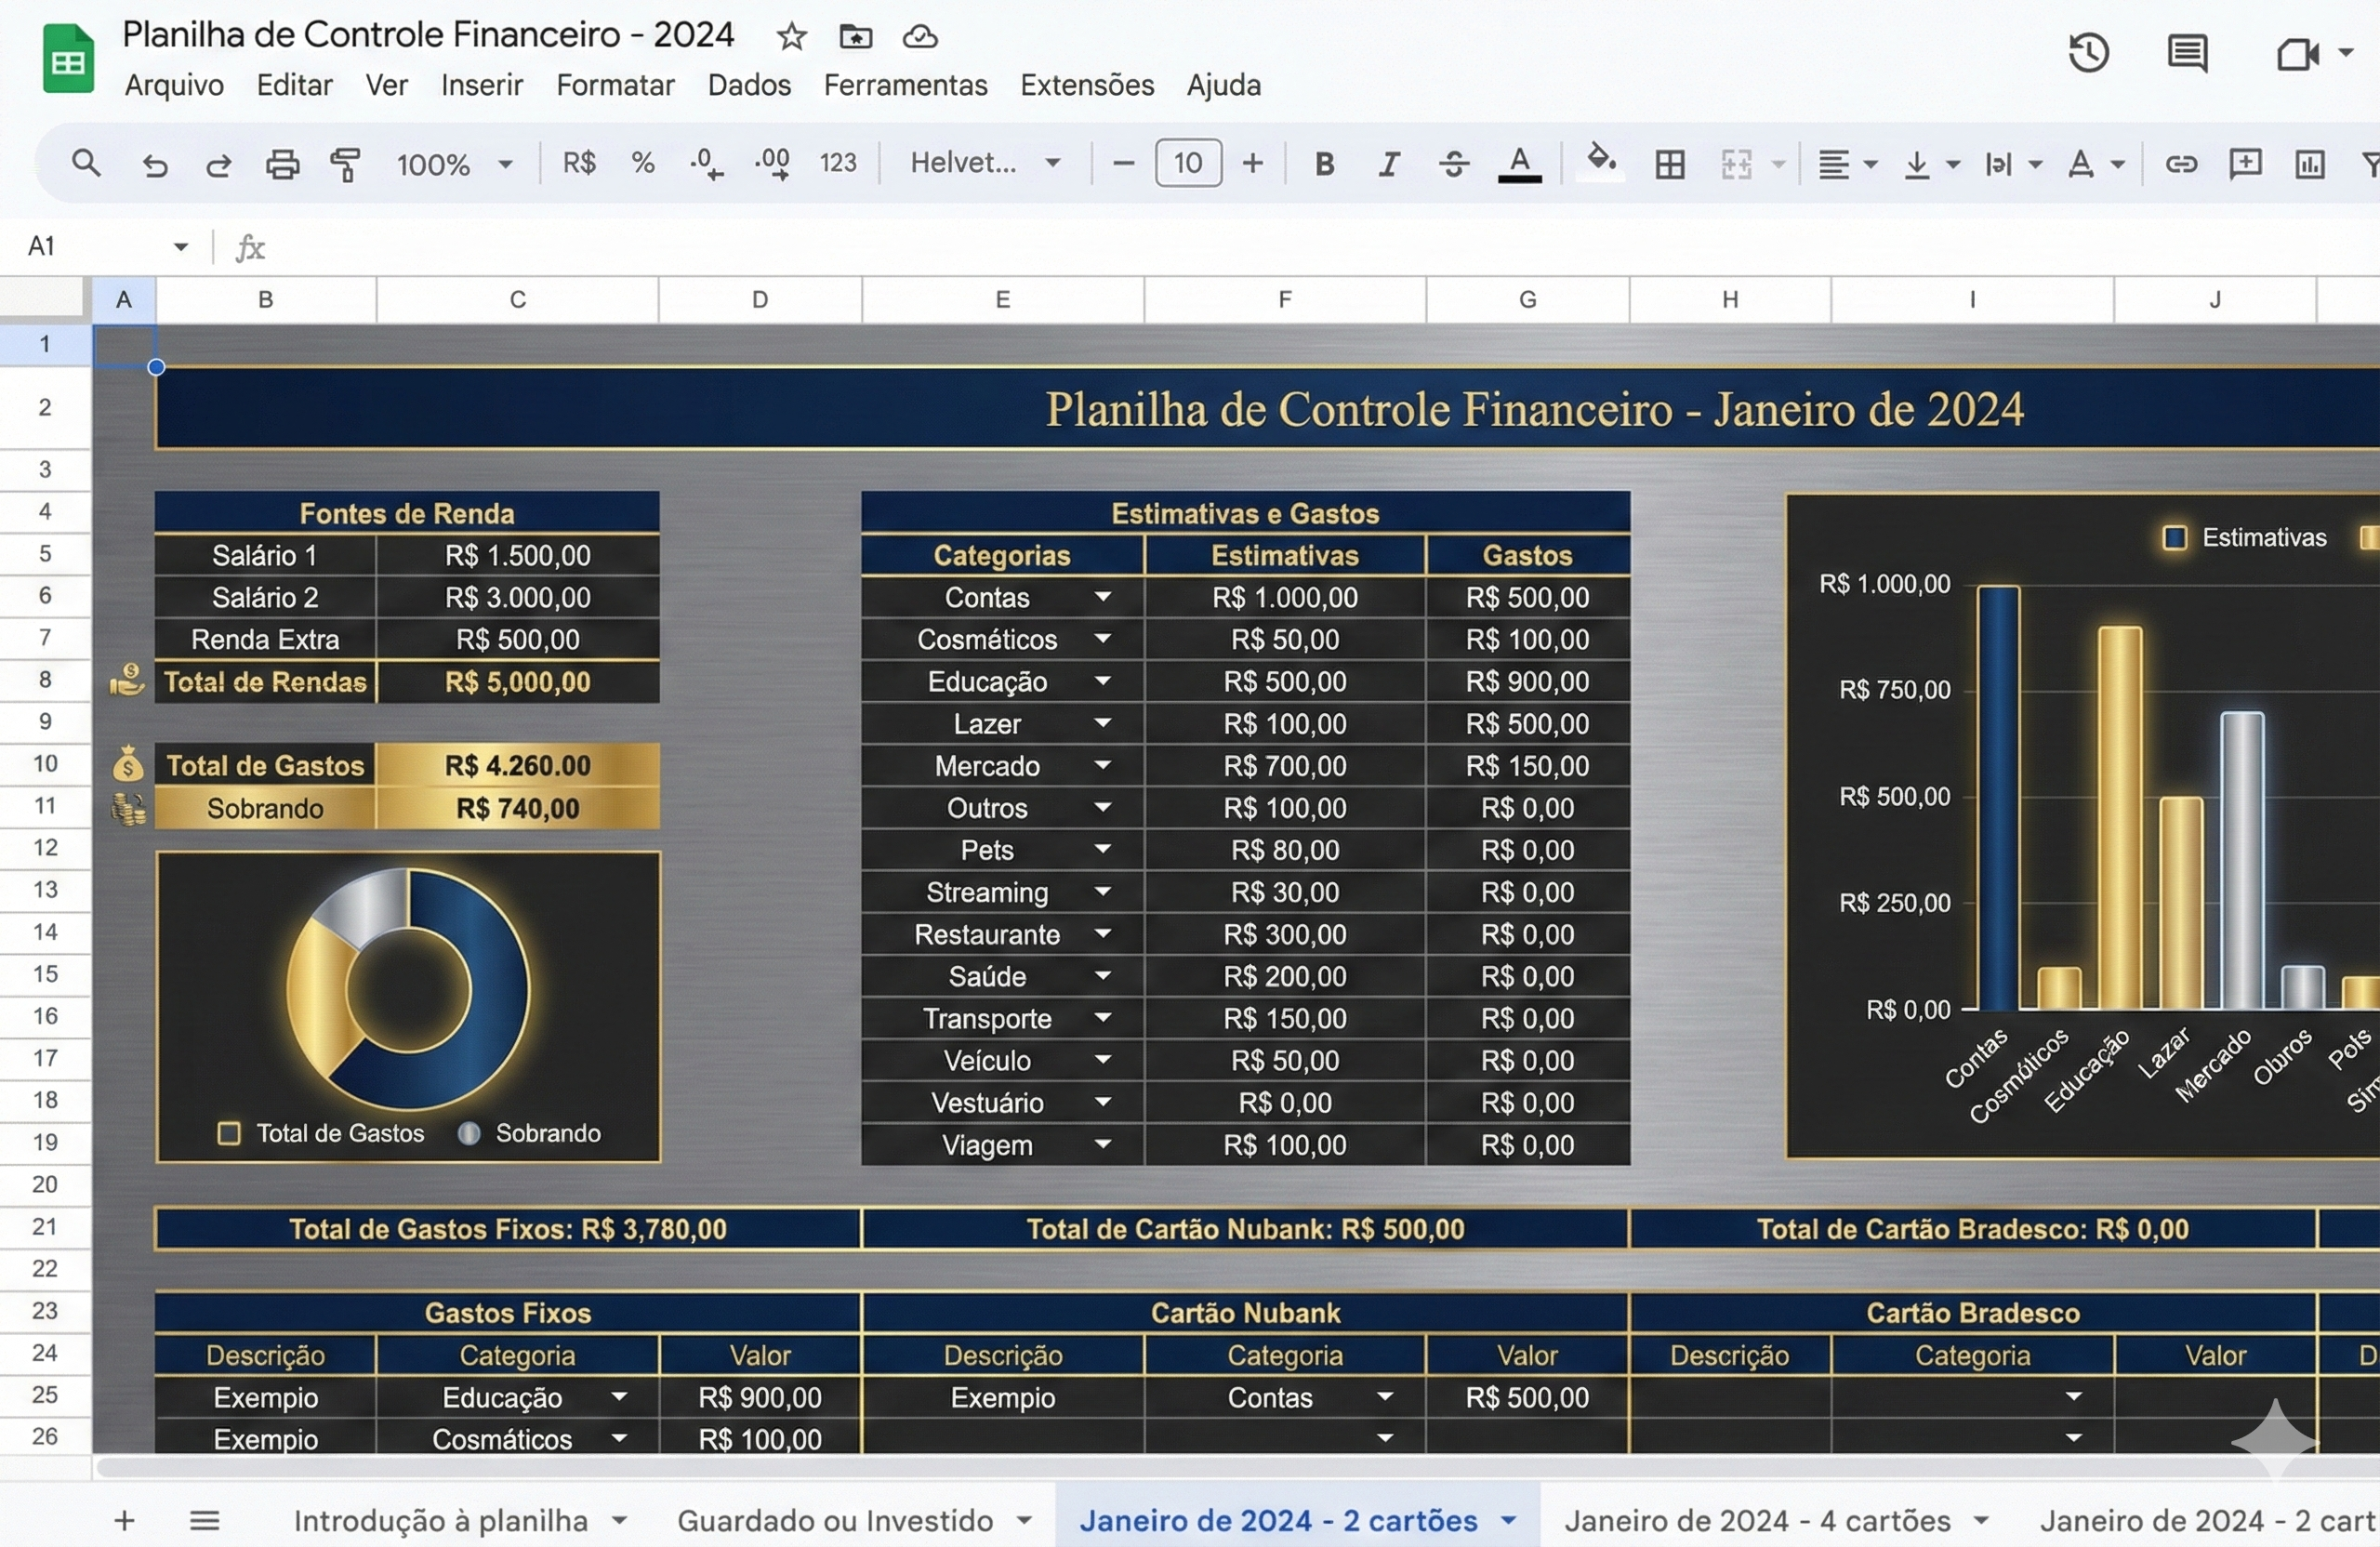
Task: Open version history clock icon
Action: pyautogui.click(x=2088, y=53)
